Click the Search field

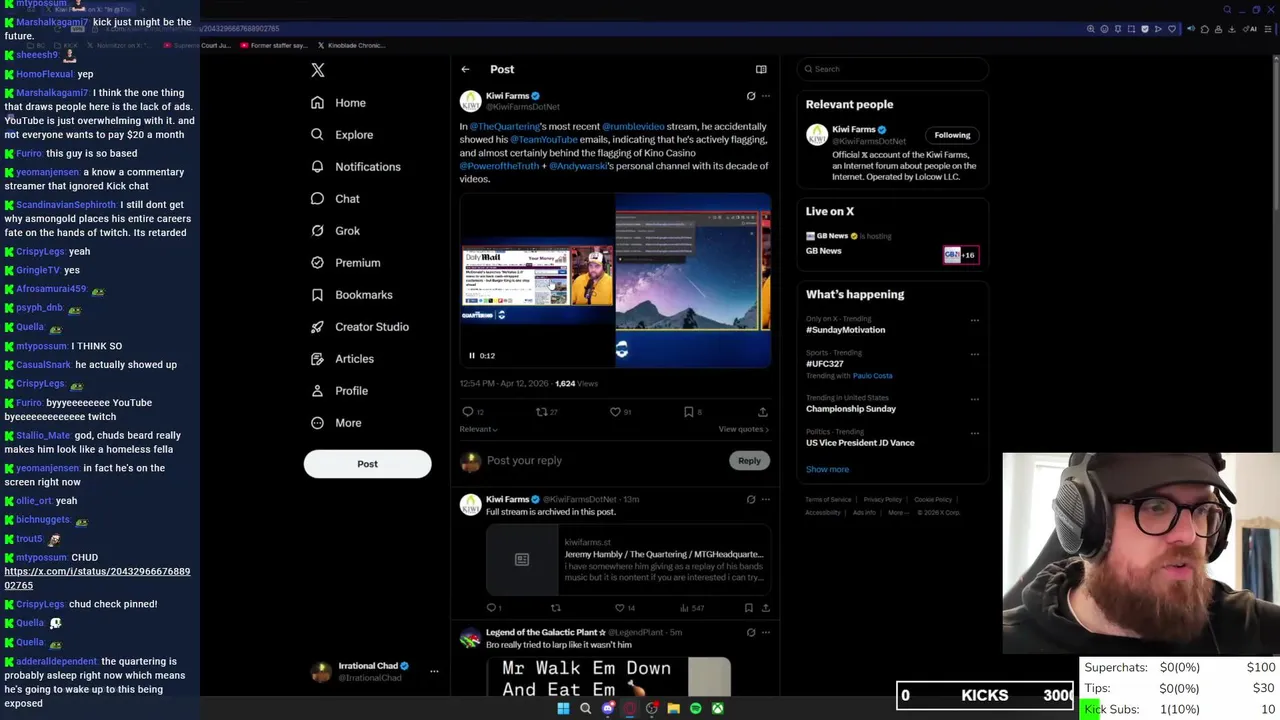pos(893,69)
